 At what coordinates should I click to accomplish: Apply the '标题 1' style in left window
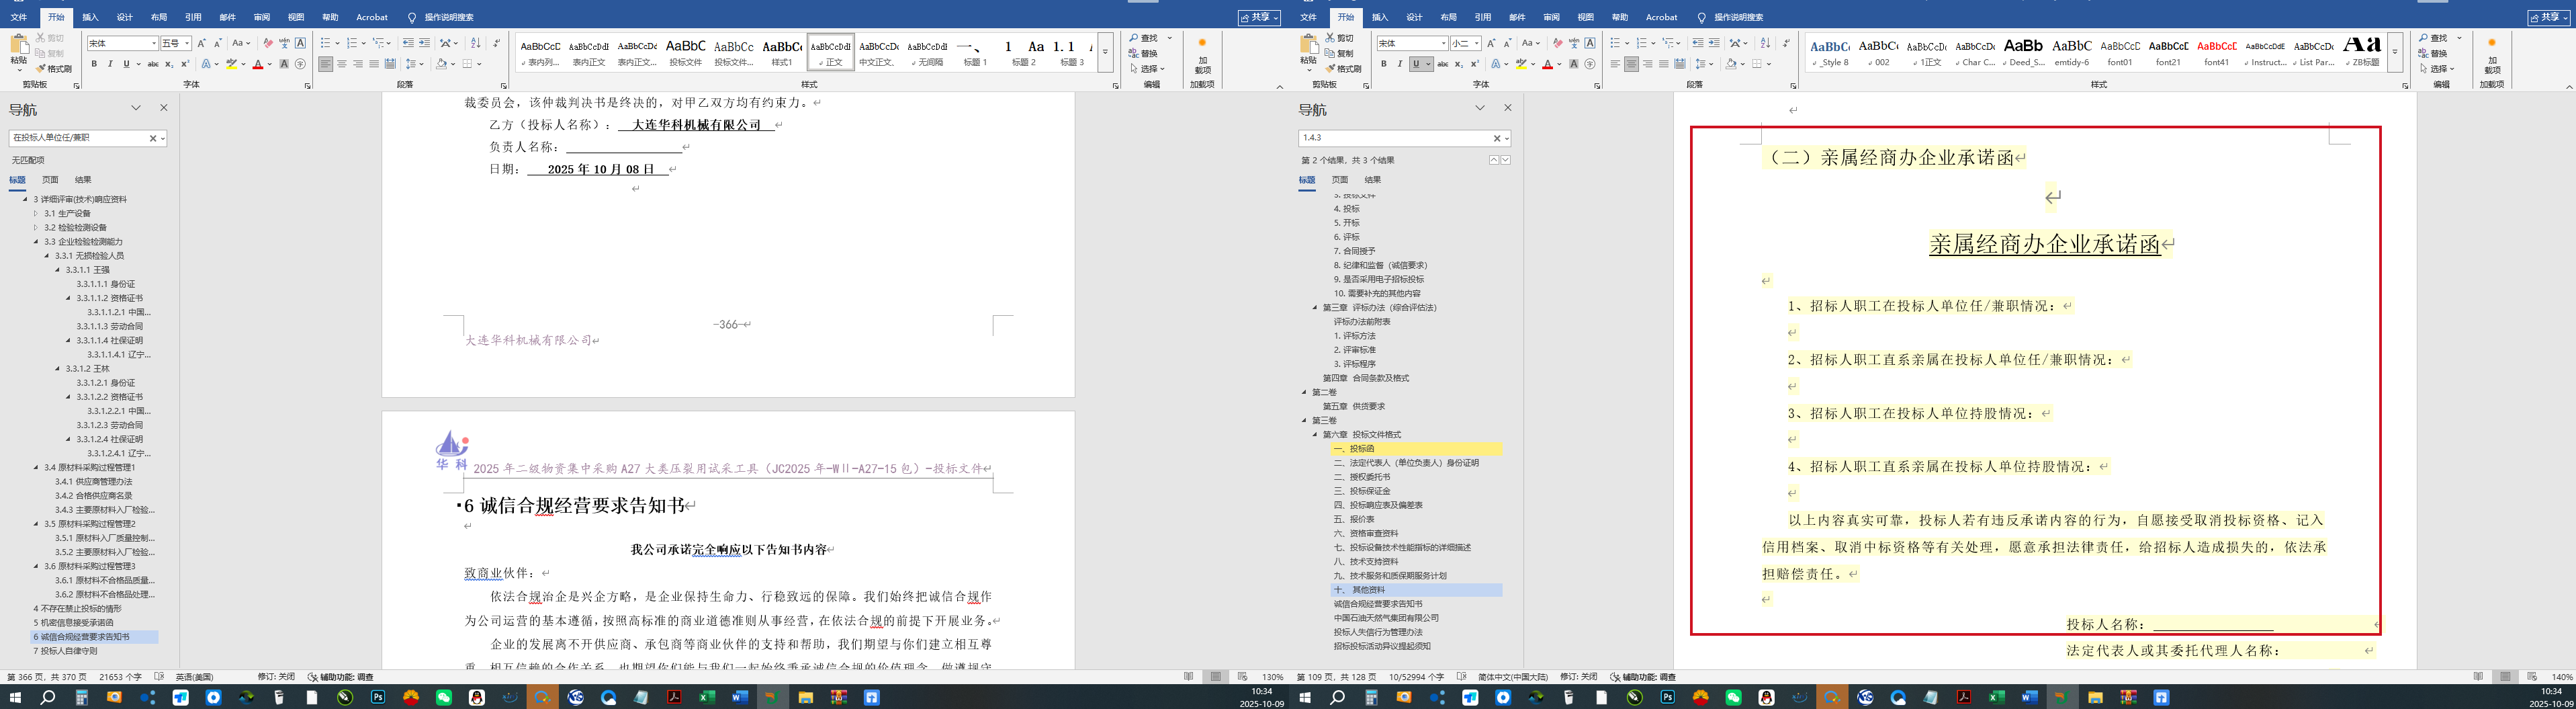point(974,51)
